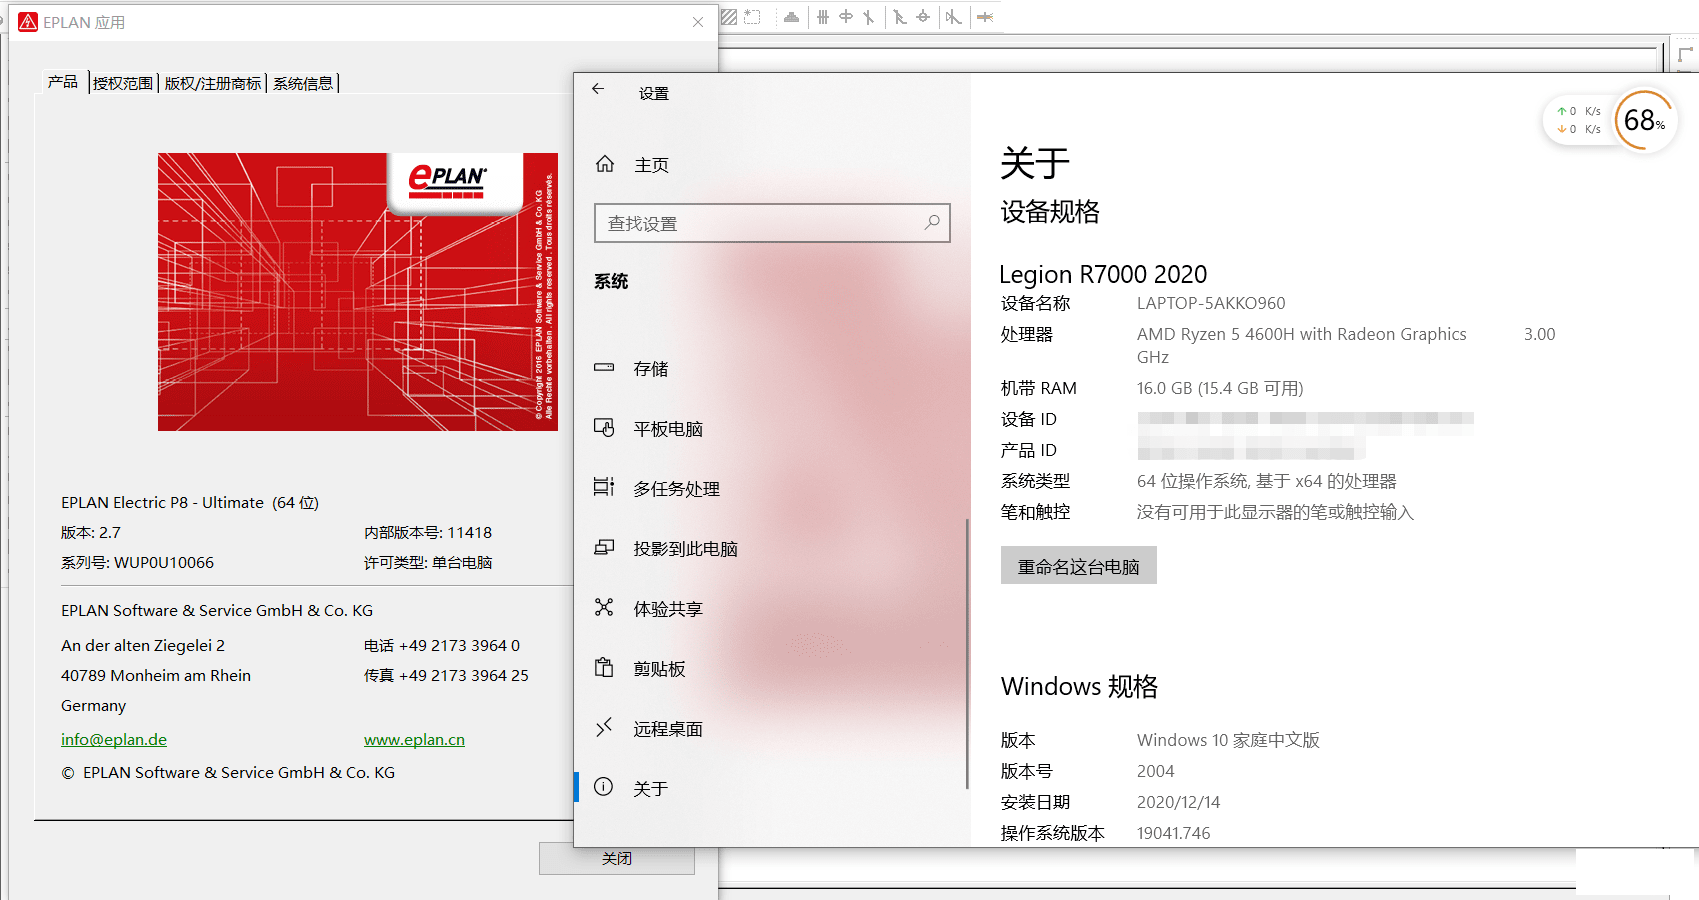This screenshot has height=900, width=1699.
Task: Open the info@eplan.de email link
Action: click(x=114, y=740)
